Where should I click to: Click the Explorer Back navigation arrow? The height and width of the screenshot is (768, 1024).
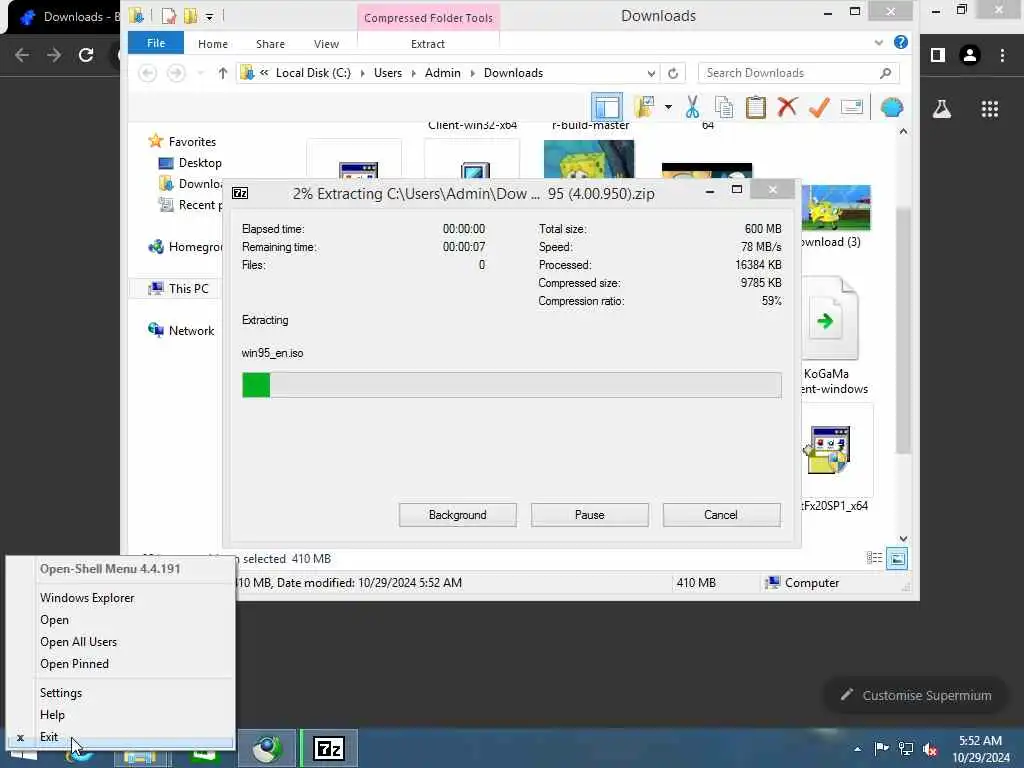[x=148, y=73]
